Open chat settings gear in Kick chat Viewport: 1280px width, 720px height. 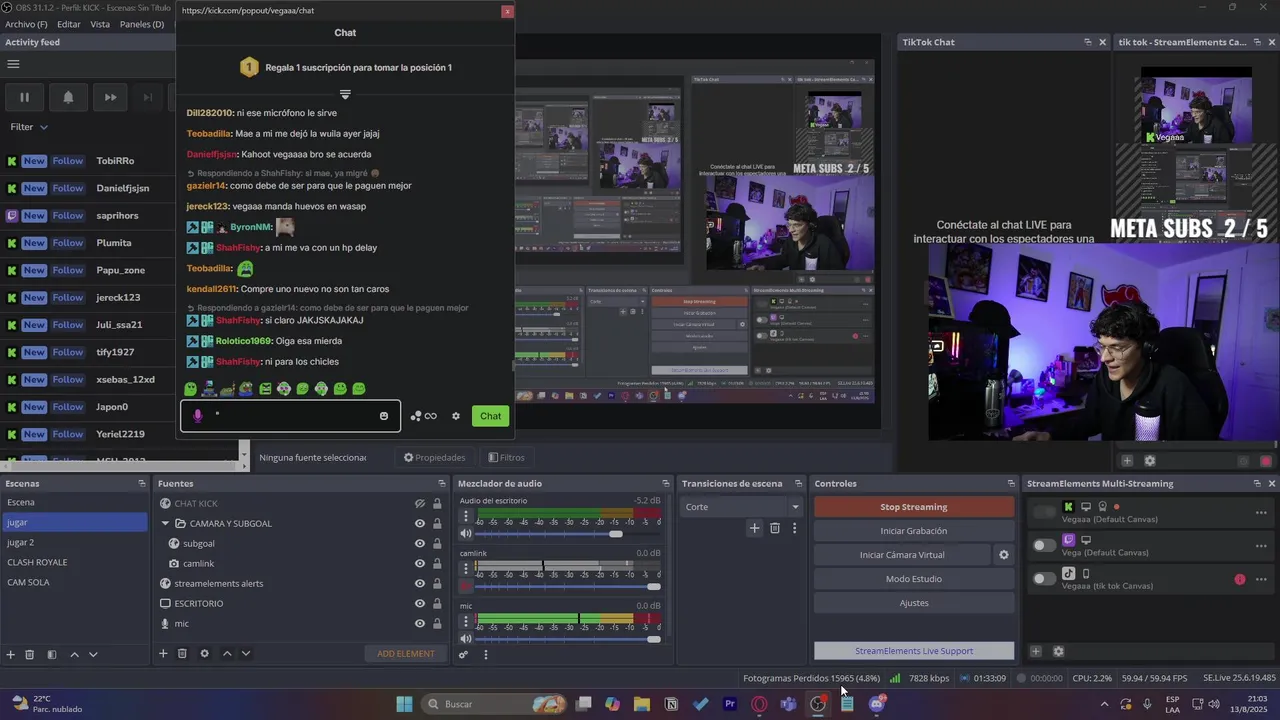click(456, 416)
